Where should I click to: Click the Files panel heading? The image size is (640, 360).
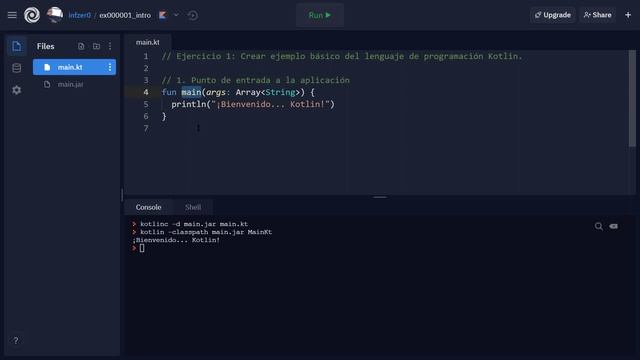pos(46,46)
